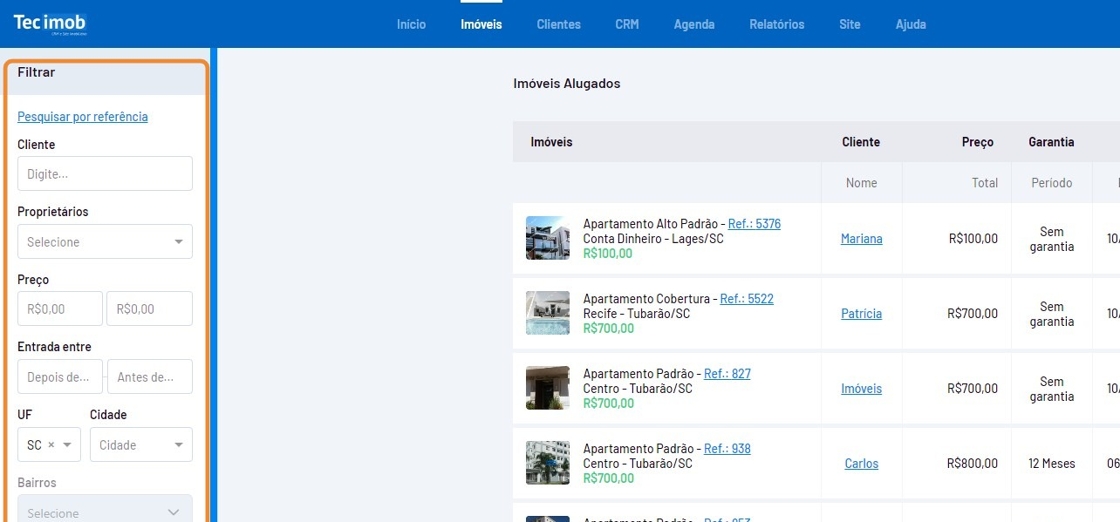Click the Ref. 938 property thumbnail
Image resolution: width=1120 pixels, height=522 pixels.
(x=547, y=463)
